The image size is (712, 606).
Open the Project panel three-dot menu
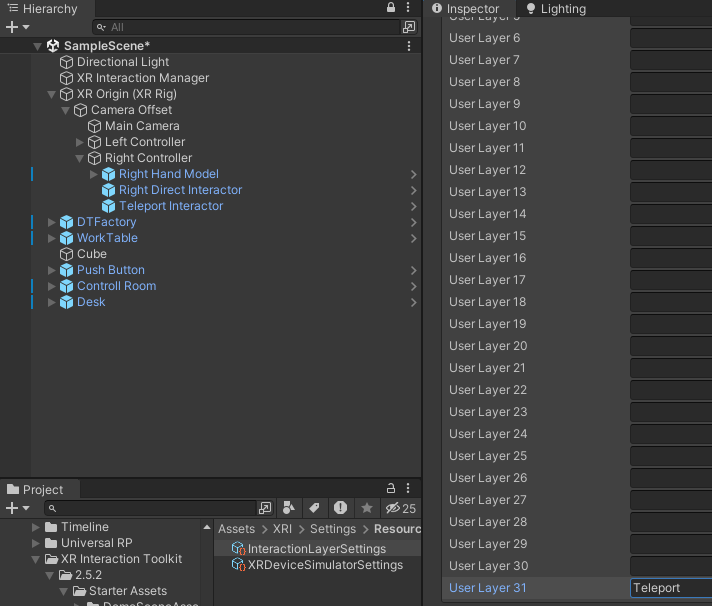point(408,488)
